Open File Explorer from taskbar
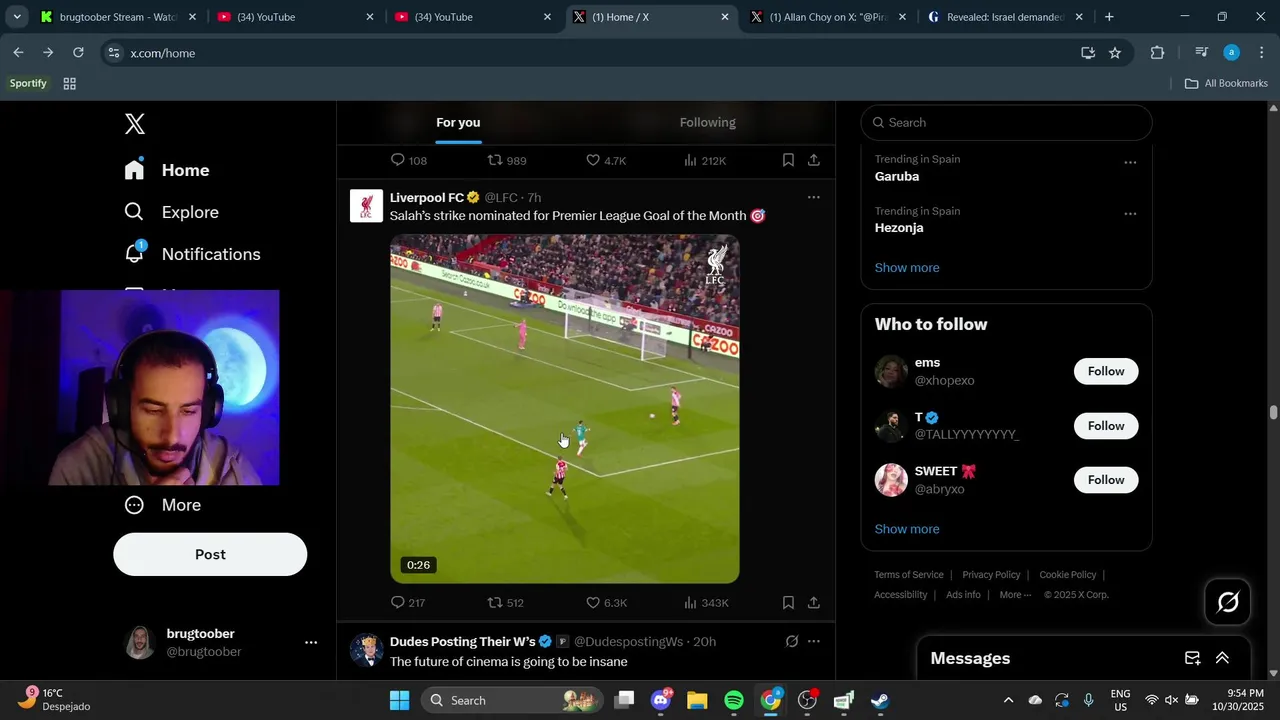The image size is (1280, 720). pyautogui.click(x=697, y=700)
